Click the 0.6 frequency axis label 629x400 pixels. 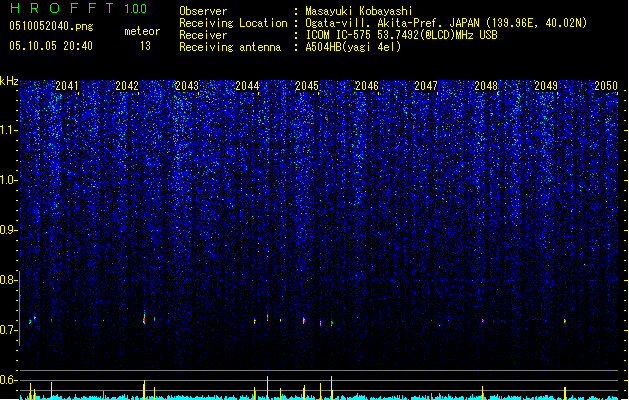(8, 380)
